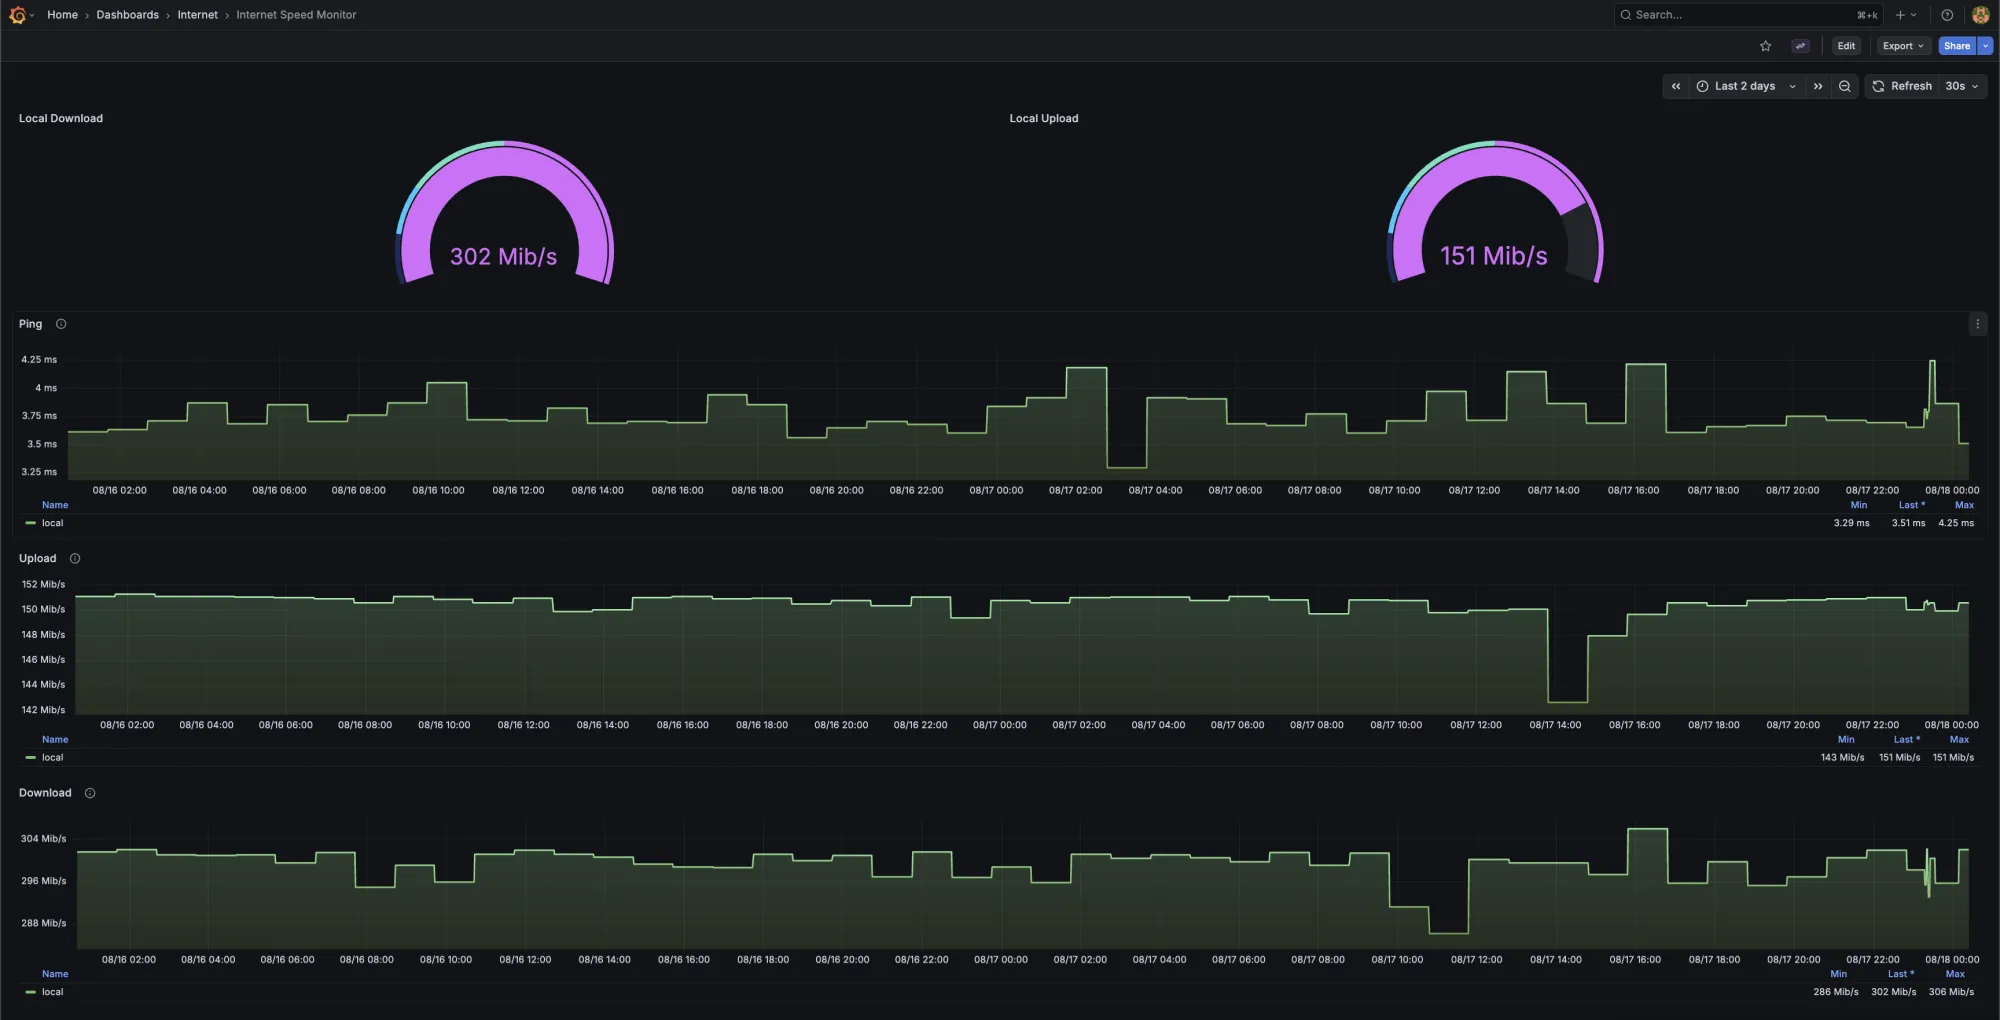The height and width of the screenshot is (1020, 2000).
Task: Click the Local Upload panel title
Action: coord(1043,118)
